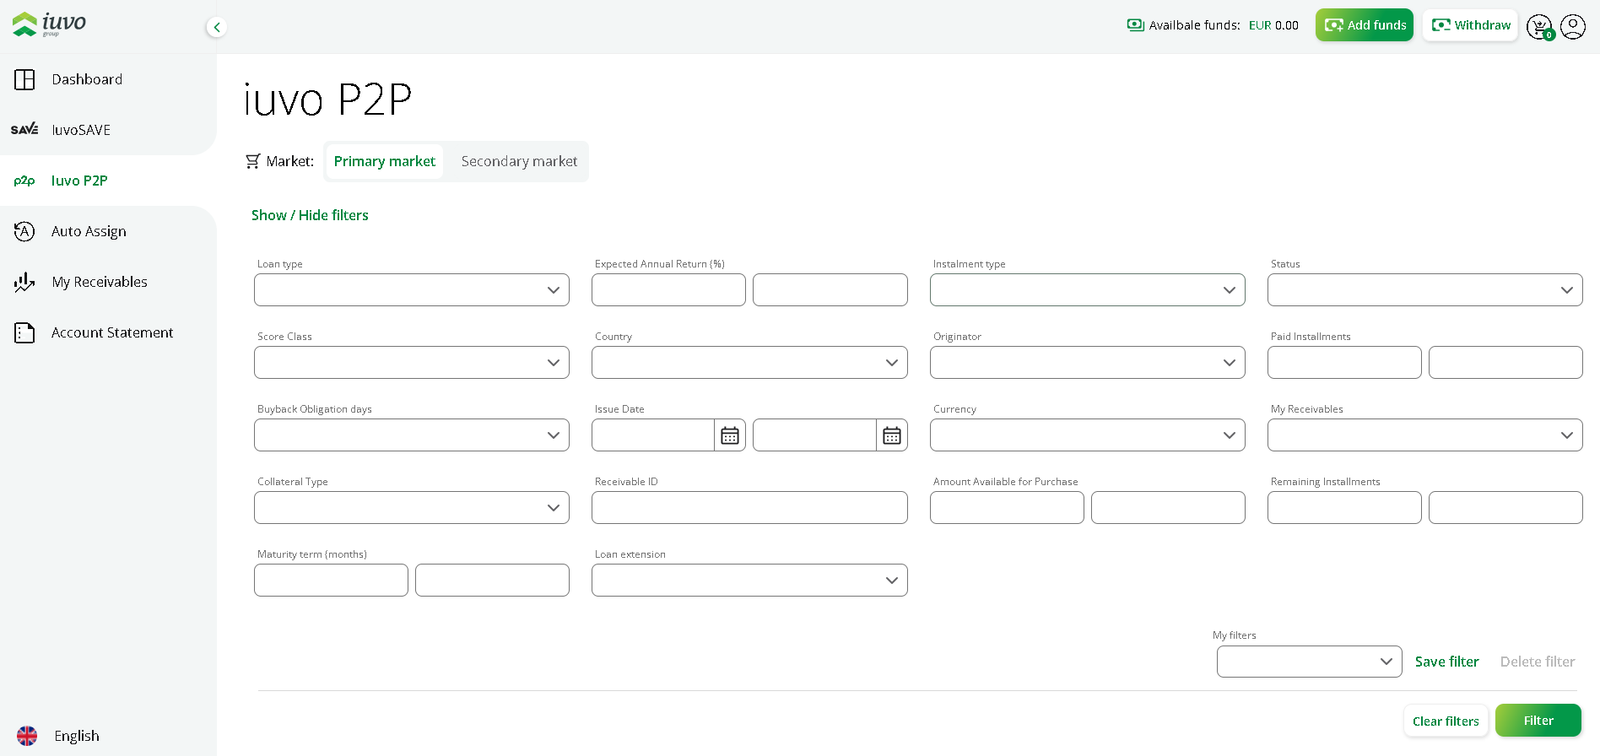
Task: Focus Amount Available for Purchase minimum field
Action: [x=1007, y=507]
